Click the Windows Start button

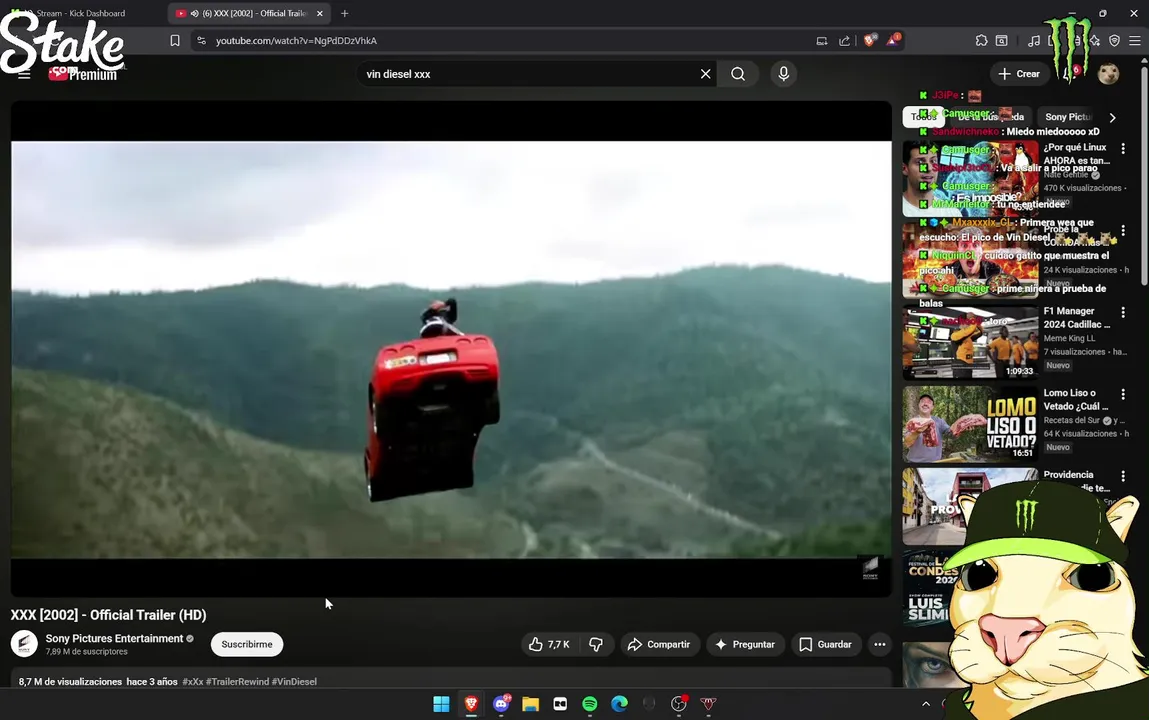click(441, 704)
